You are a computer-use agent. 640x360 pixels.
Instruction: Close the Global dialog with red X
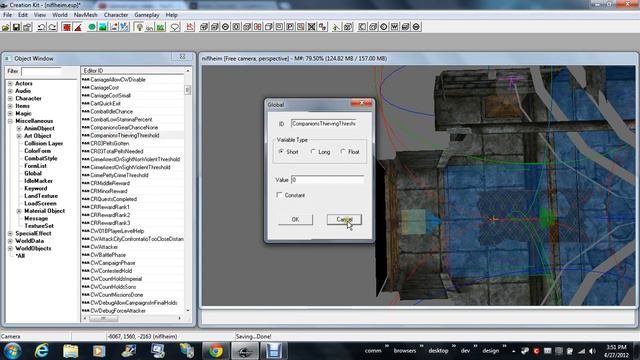[x=361, y=104]
